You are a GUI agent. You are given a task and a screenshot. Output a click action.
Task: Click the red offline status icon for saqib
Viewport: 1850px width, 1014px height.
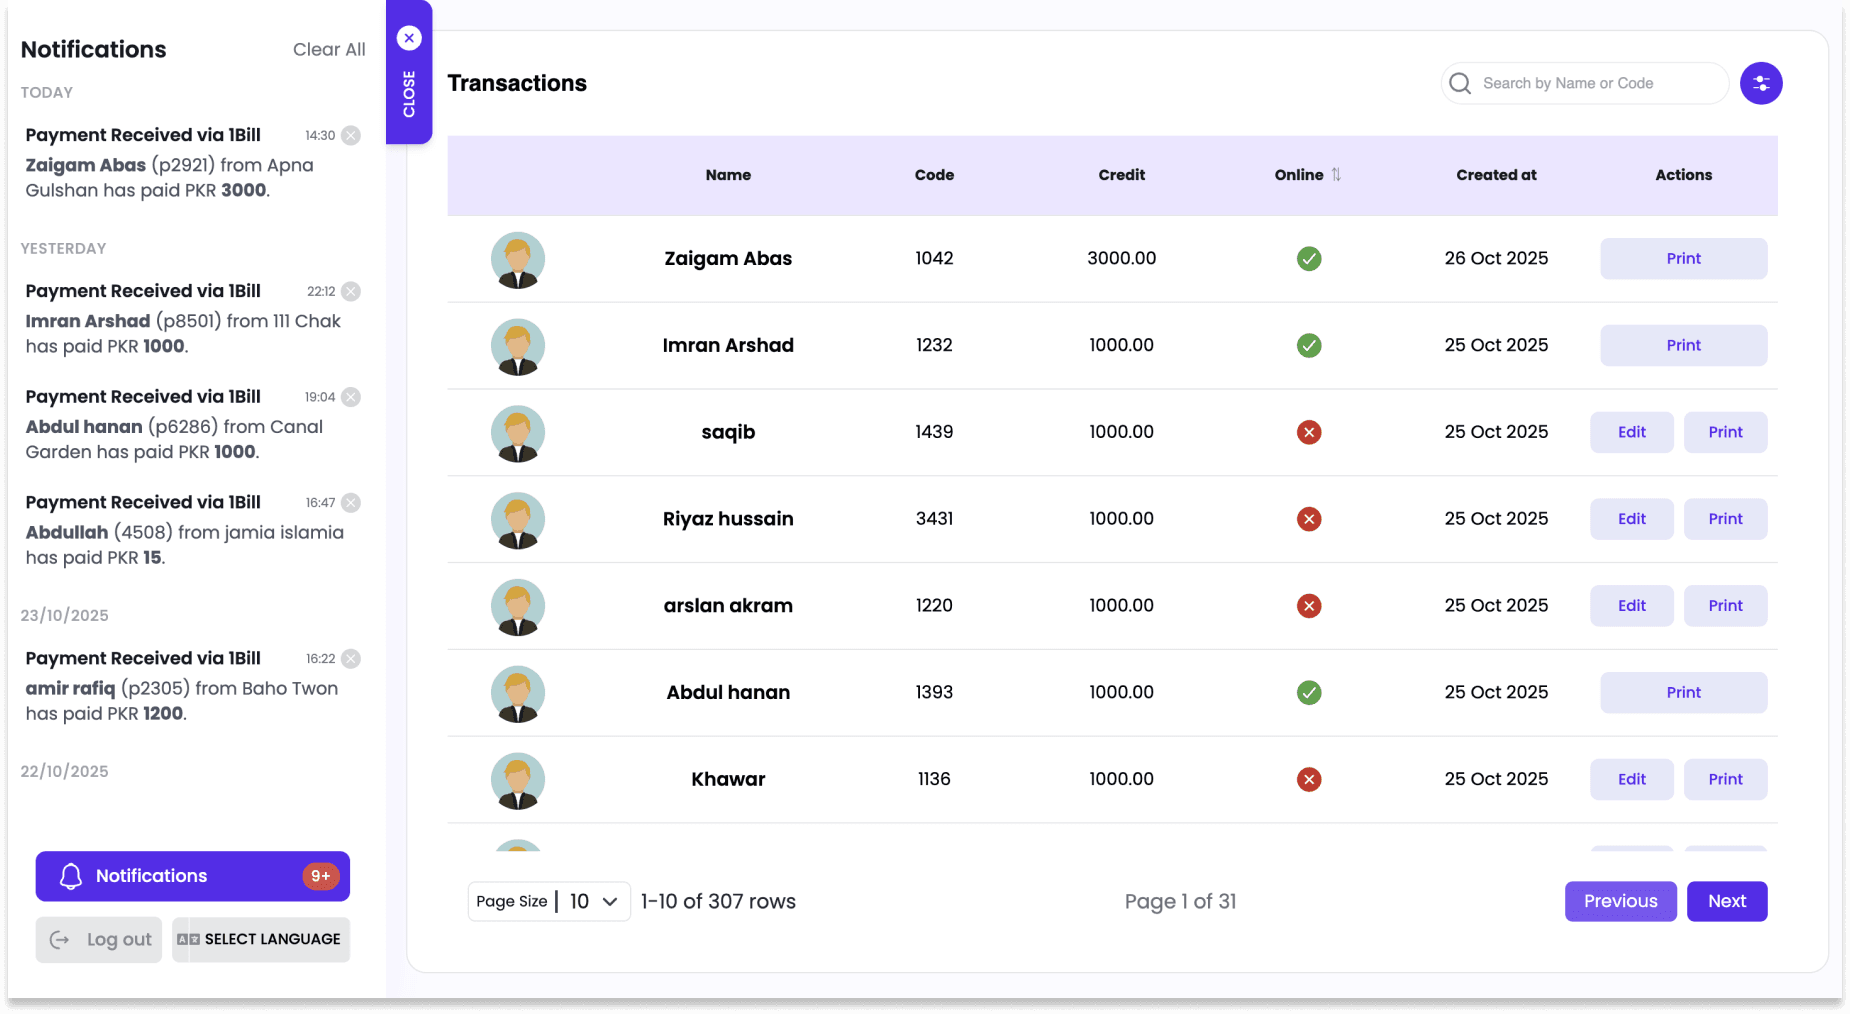click(1309, 432)
